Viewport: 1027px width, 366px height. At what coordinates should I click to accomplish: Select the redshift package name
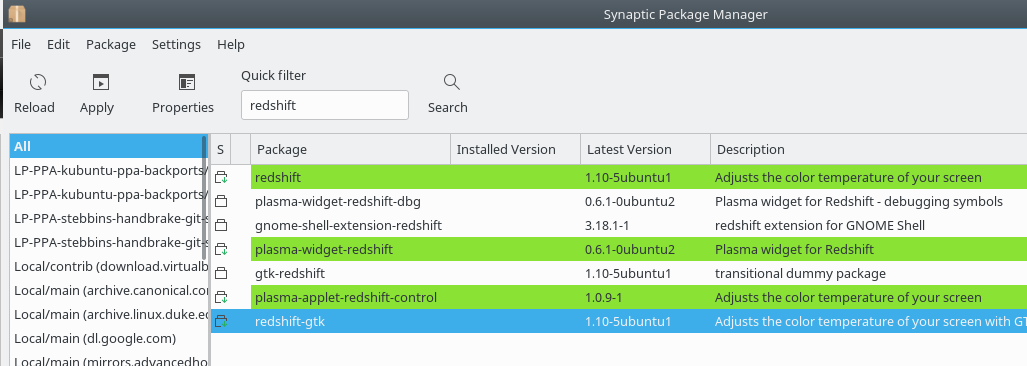278,177
